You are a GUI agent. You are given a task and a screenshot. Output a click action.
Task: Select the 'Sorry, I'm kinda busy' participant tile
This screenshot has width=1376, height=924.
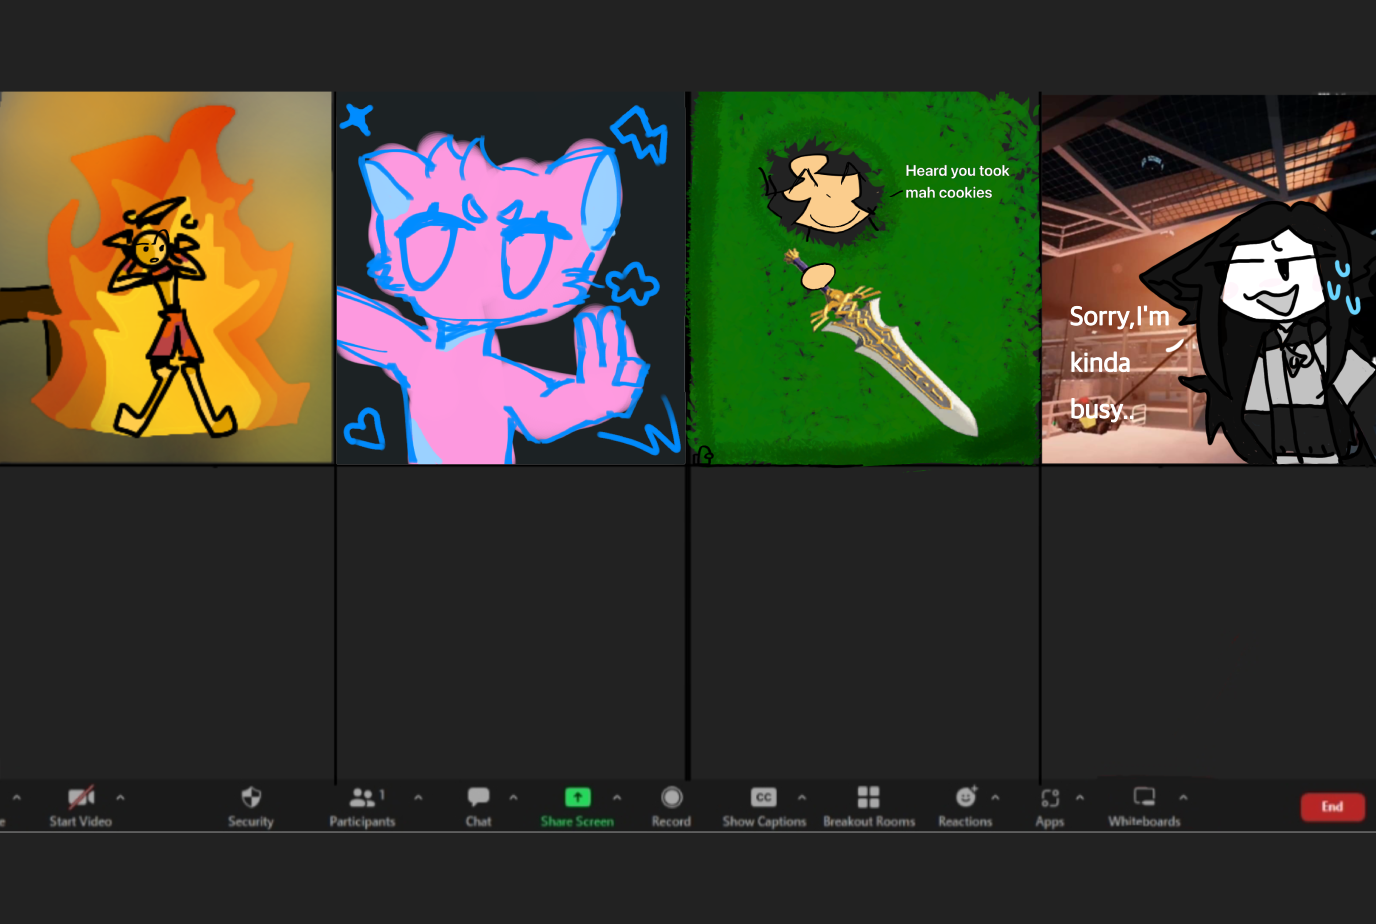(x=1208, y=278)
